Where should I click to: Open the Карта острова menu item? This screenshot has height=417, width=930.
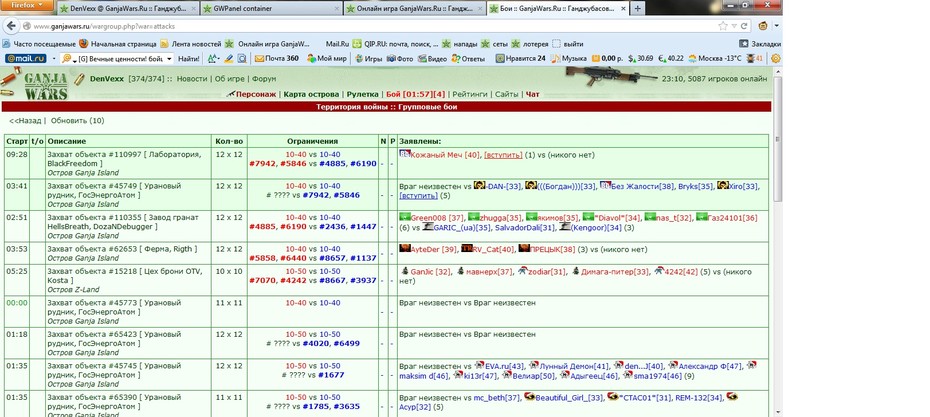click(311, 94)
